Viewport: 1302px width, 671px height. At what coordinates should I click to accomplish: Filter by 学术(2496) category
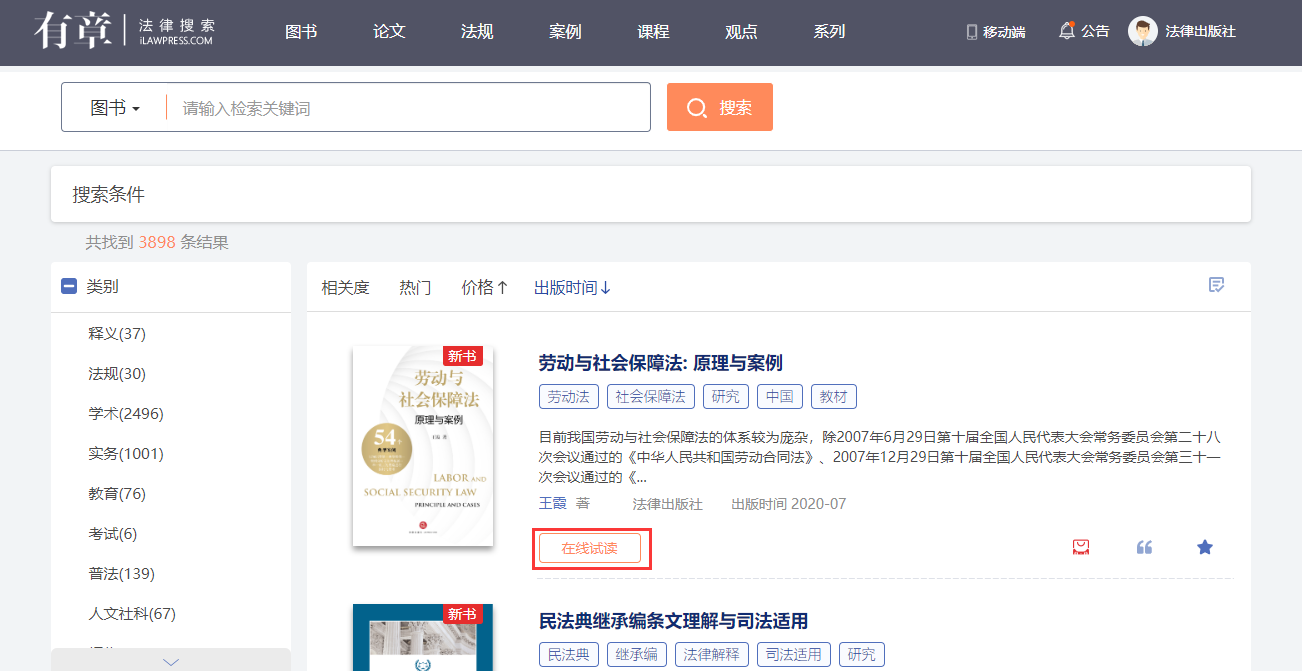pyautogui.click(x=126, y=414)
